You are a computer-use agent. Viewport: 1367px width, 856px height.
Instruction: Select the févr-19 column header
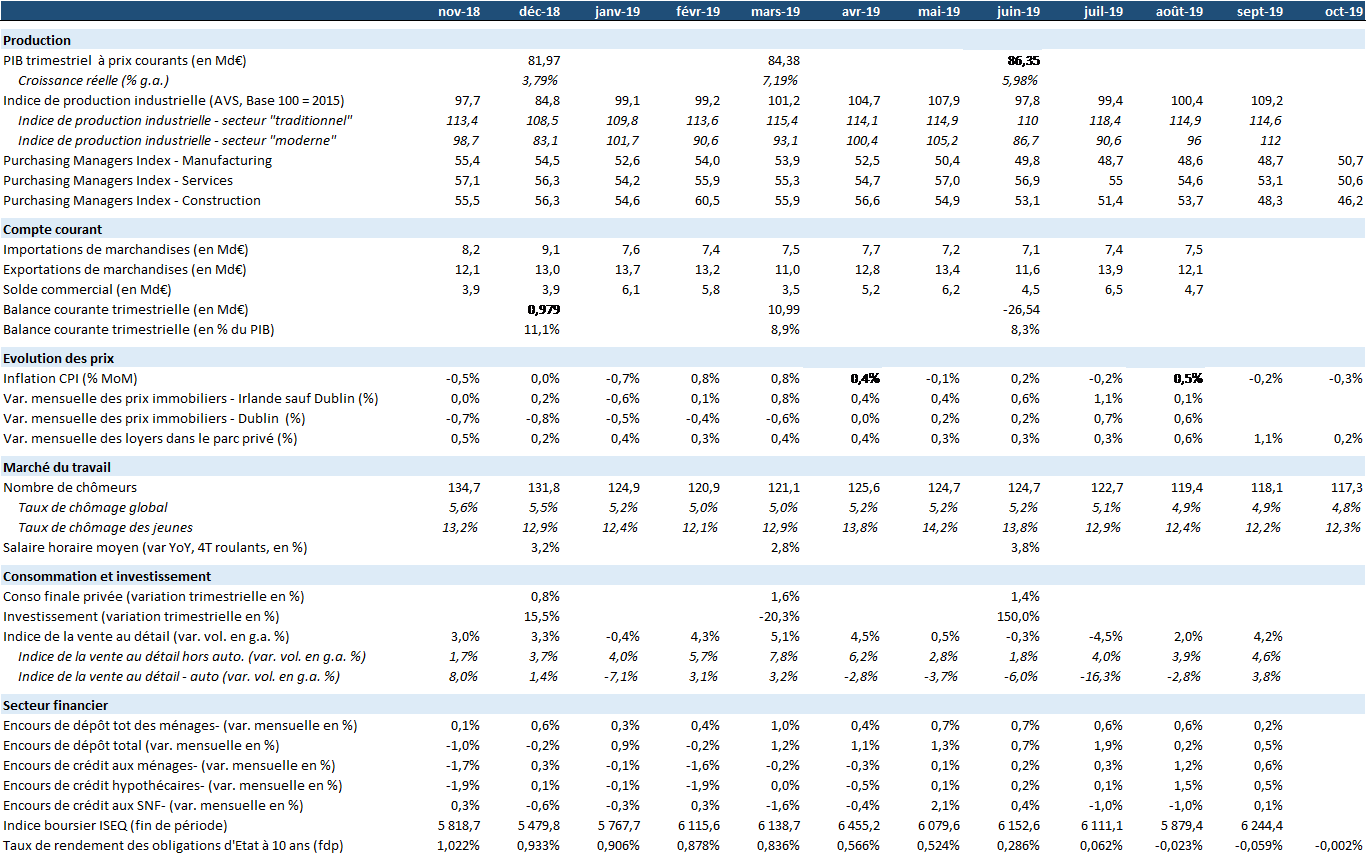coord(698,11)
